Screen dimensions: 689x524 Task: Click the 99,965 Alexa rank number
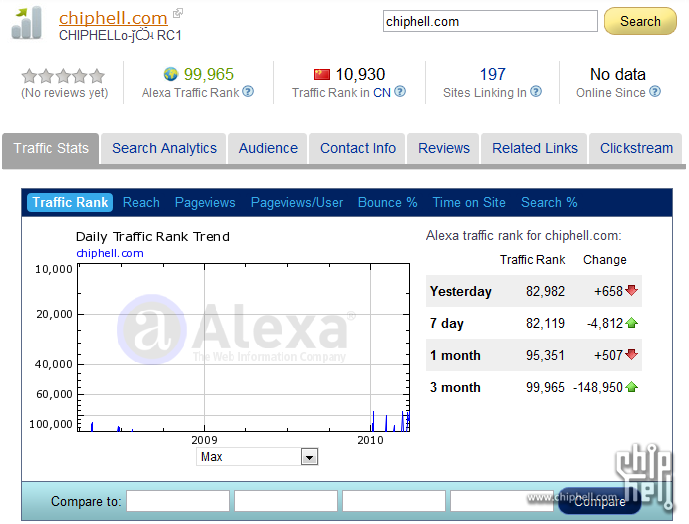(x=209, y=74)
